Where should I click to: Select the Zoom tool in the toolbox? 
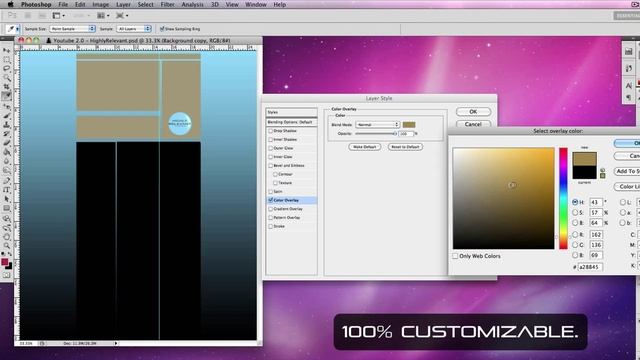click(x=7, y=246)
